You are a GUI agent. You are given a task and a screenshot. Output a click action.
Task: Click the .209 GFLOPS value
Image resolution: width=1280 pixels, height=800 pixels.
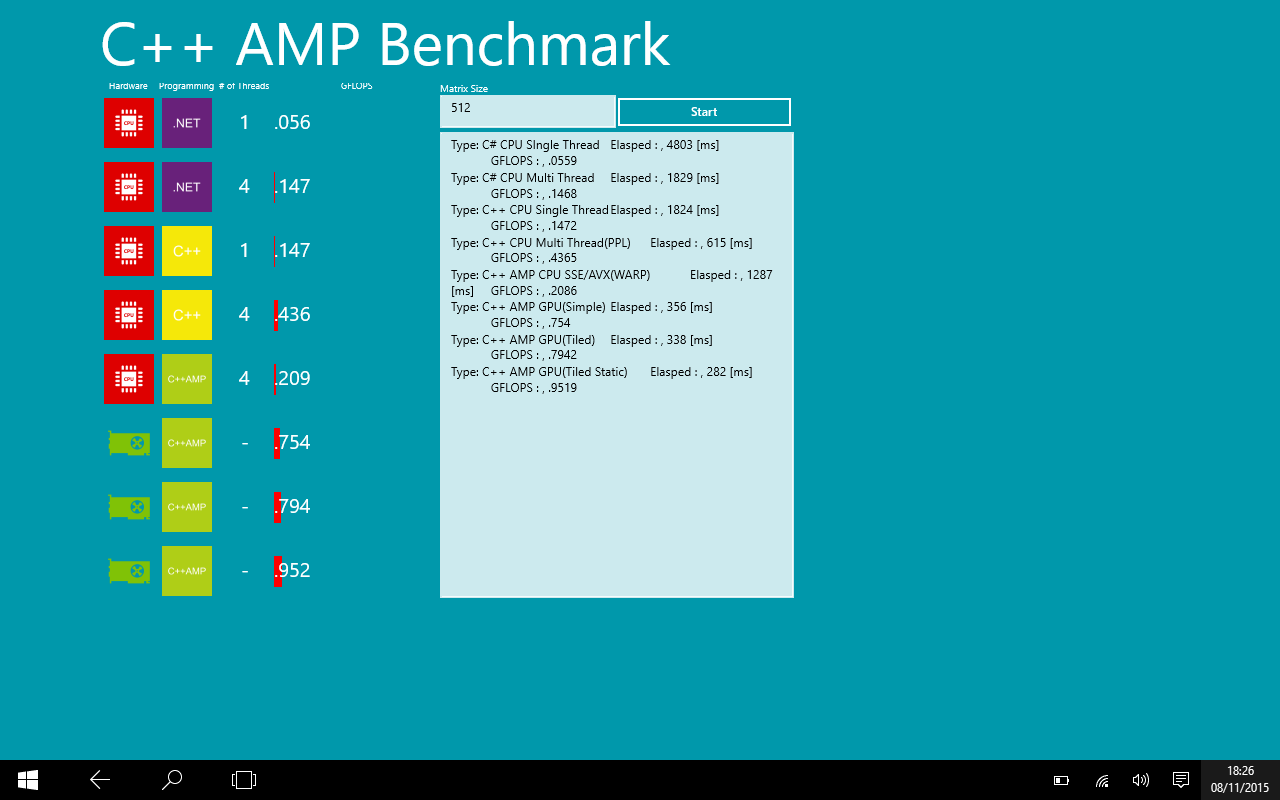[292, 379]
